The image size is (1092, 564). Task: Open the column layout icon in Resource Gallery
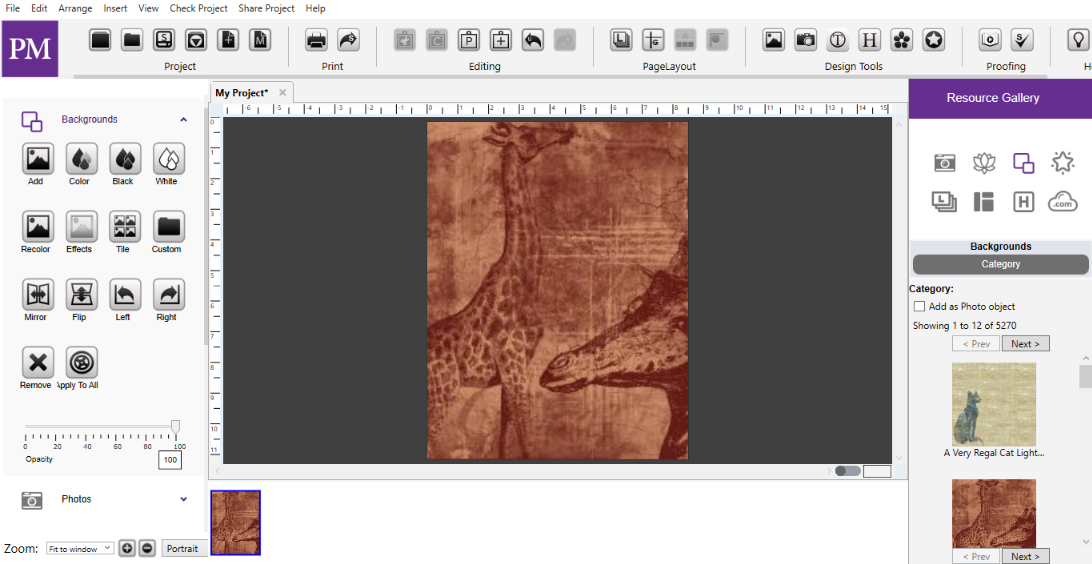pyautogui.click(x=984, y=202)
